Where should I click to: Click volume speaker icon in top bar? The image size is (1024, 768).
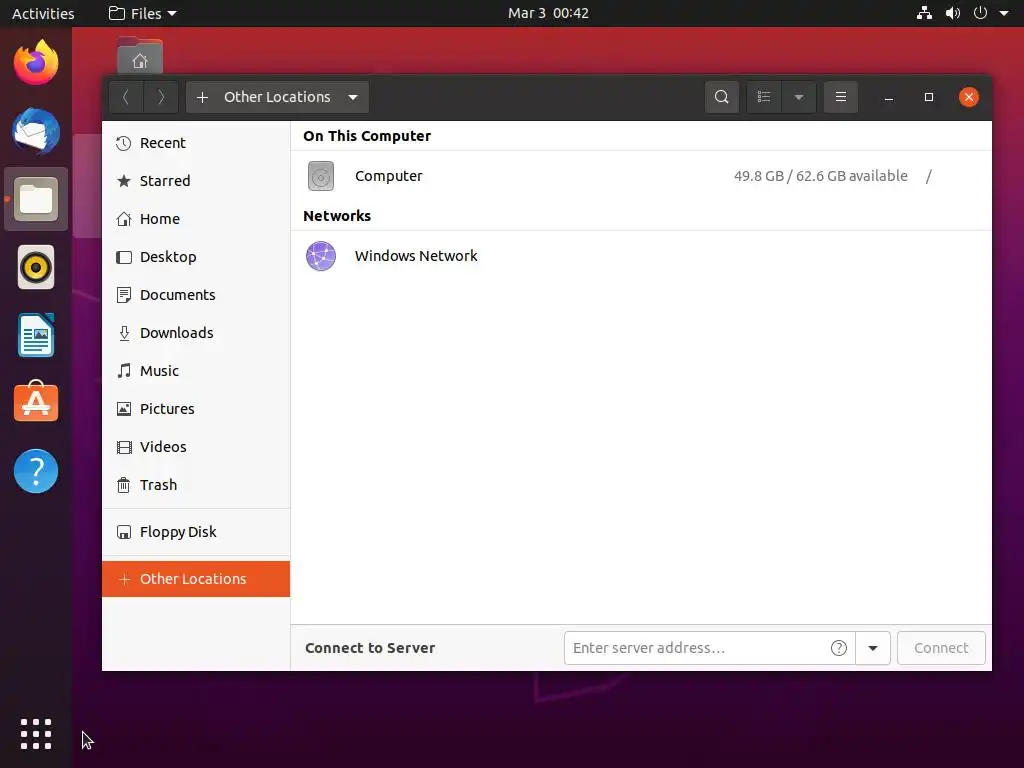click(953, 13)
